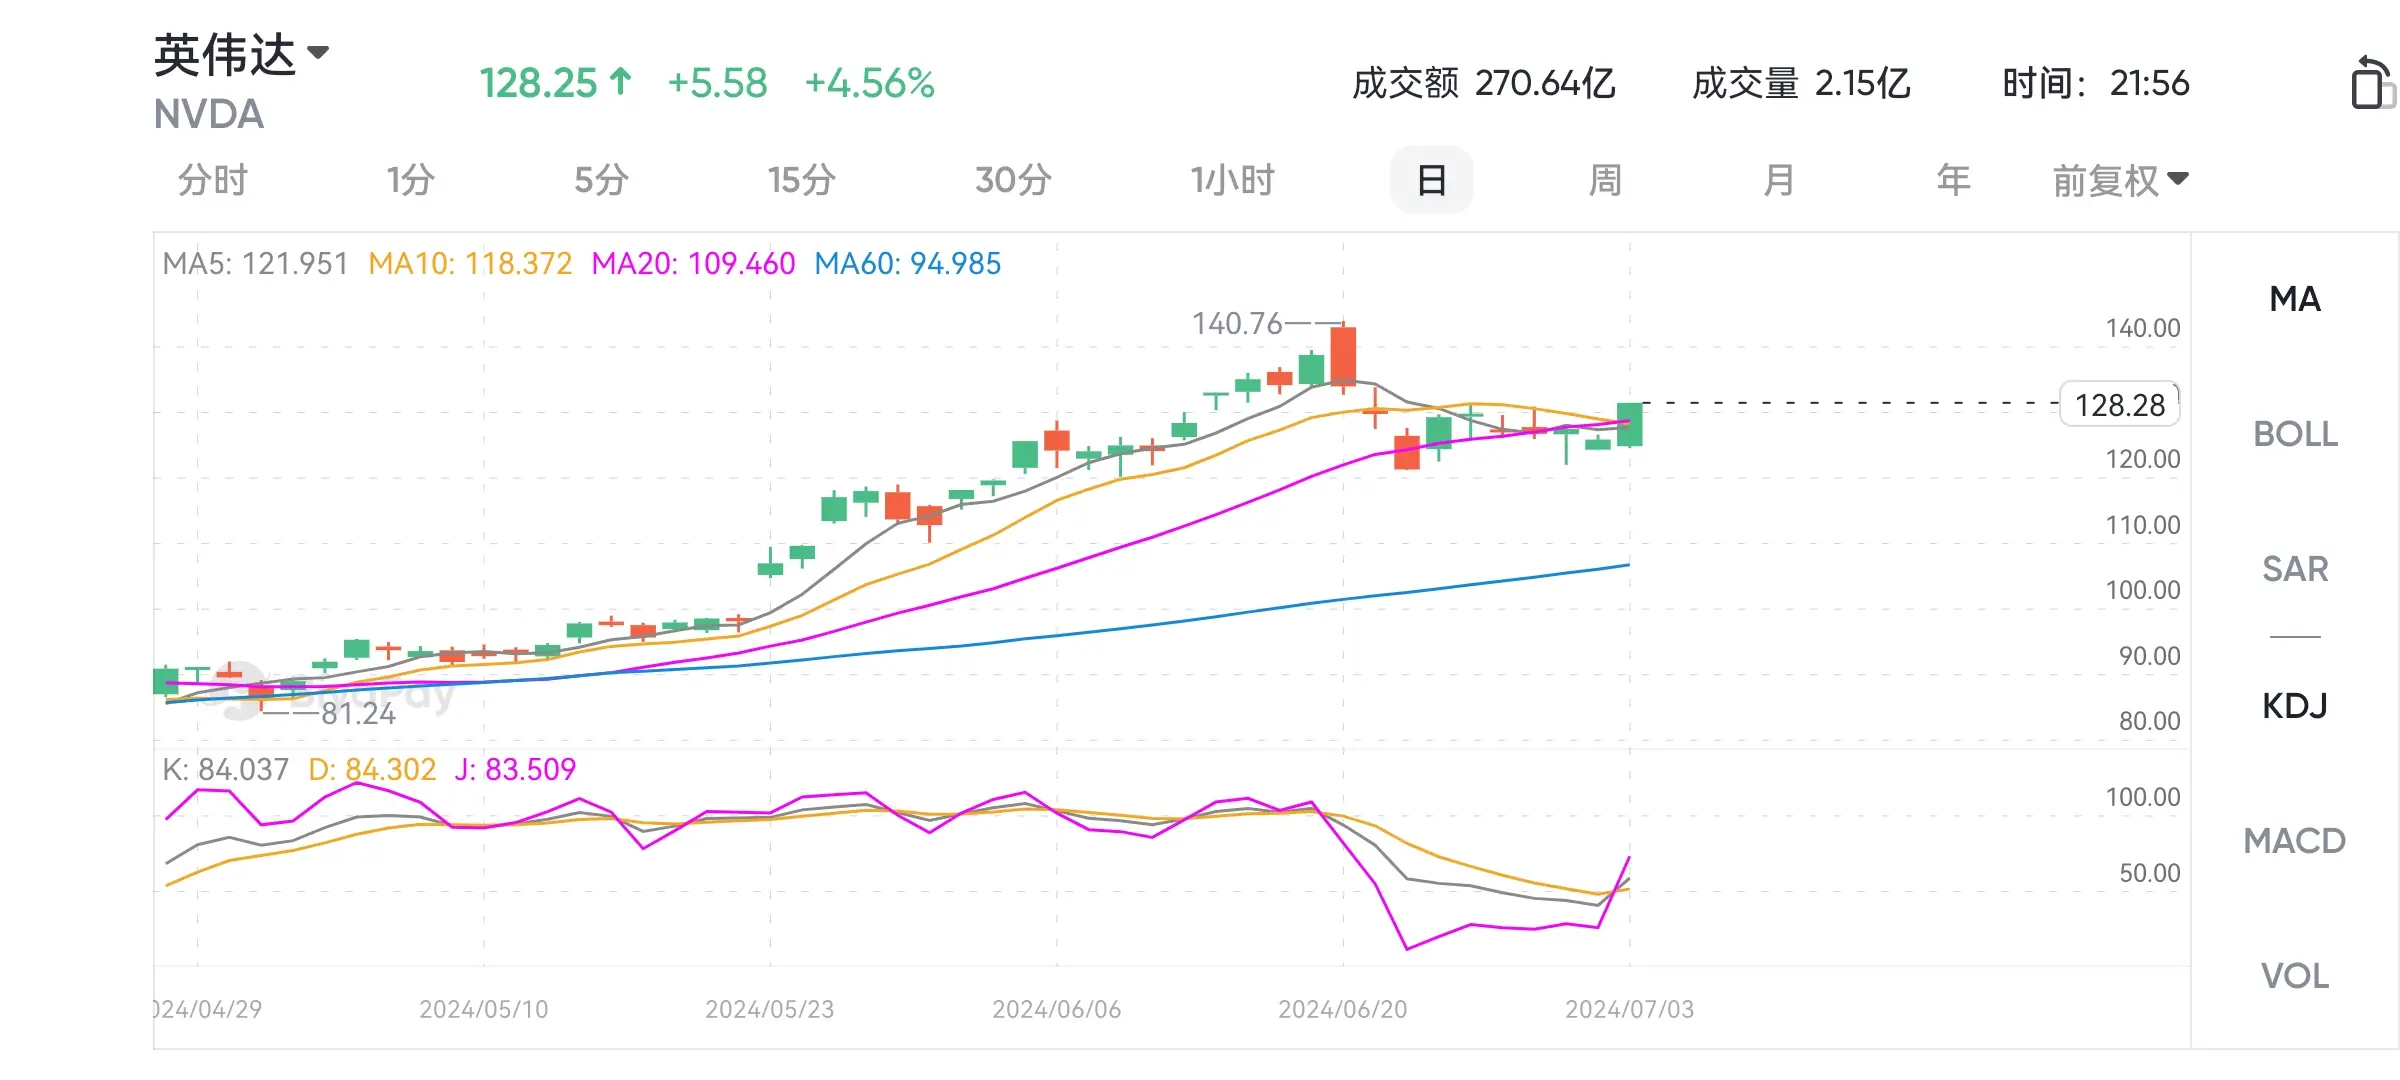Switch to the 分时 chart tab
Image resolution: width=2400 pixels, height=1080 pixels.
point(212,181)
